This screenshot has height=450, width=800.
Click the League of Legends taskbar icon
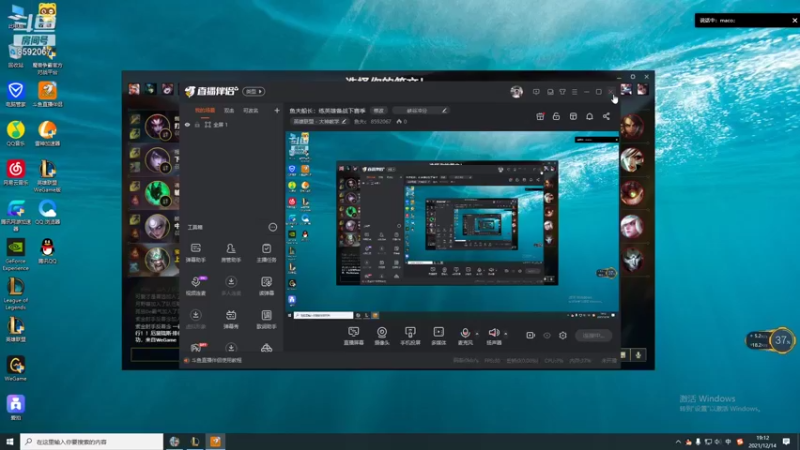[195, 441]
